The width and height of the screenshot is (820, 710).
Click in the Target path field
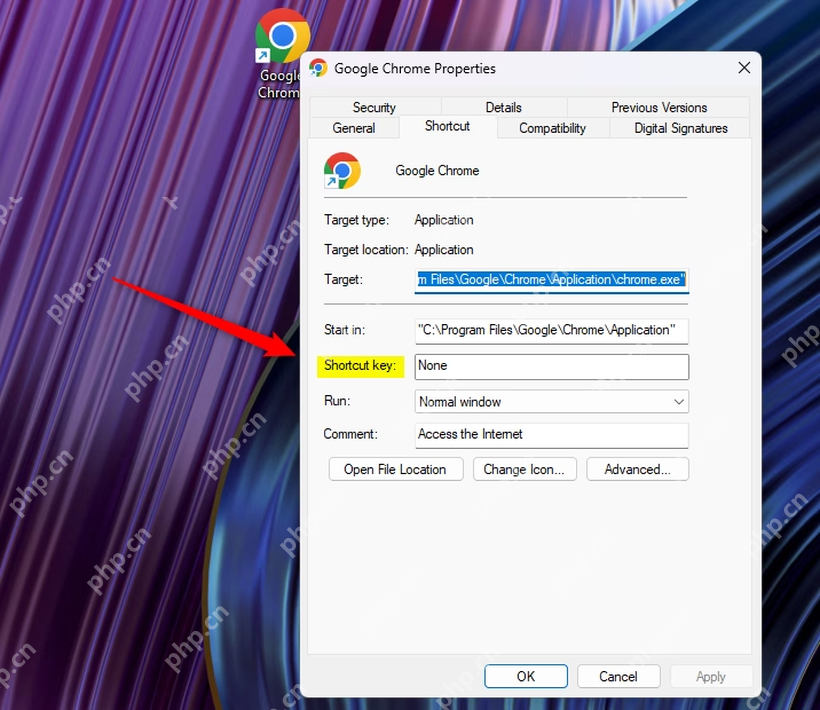[552, 280]
